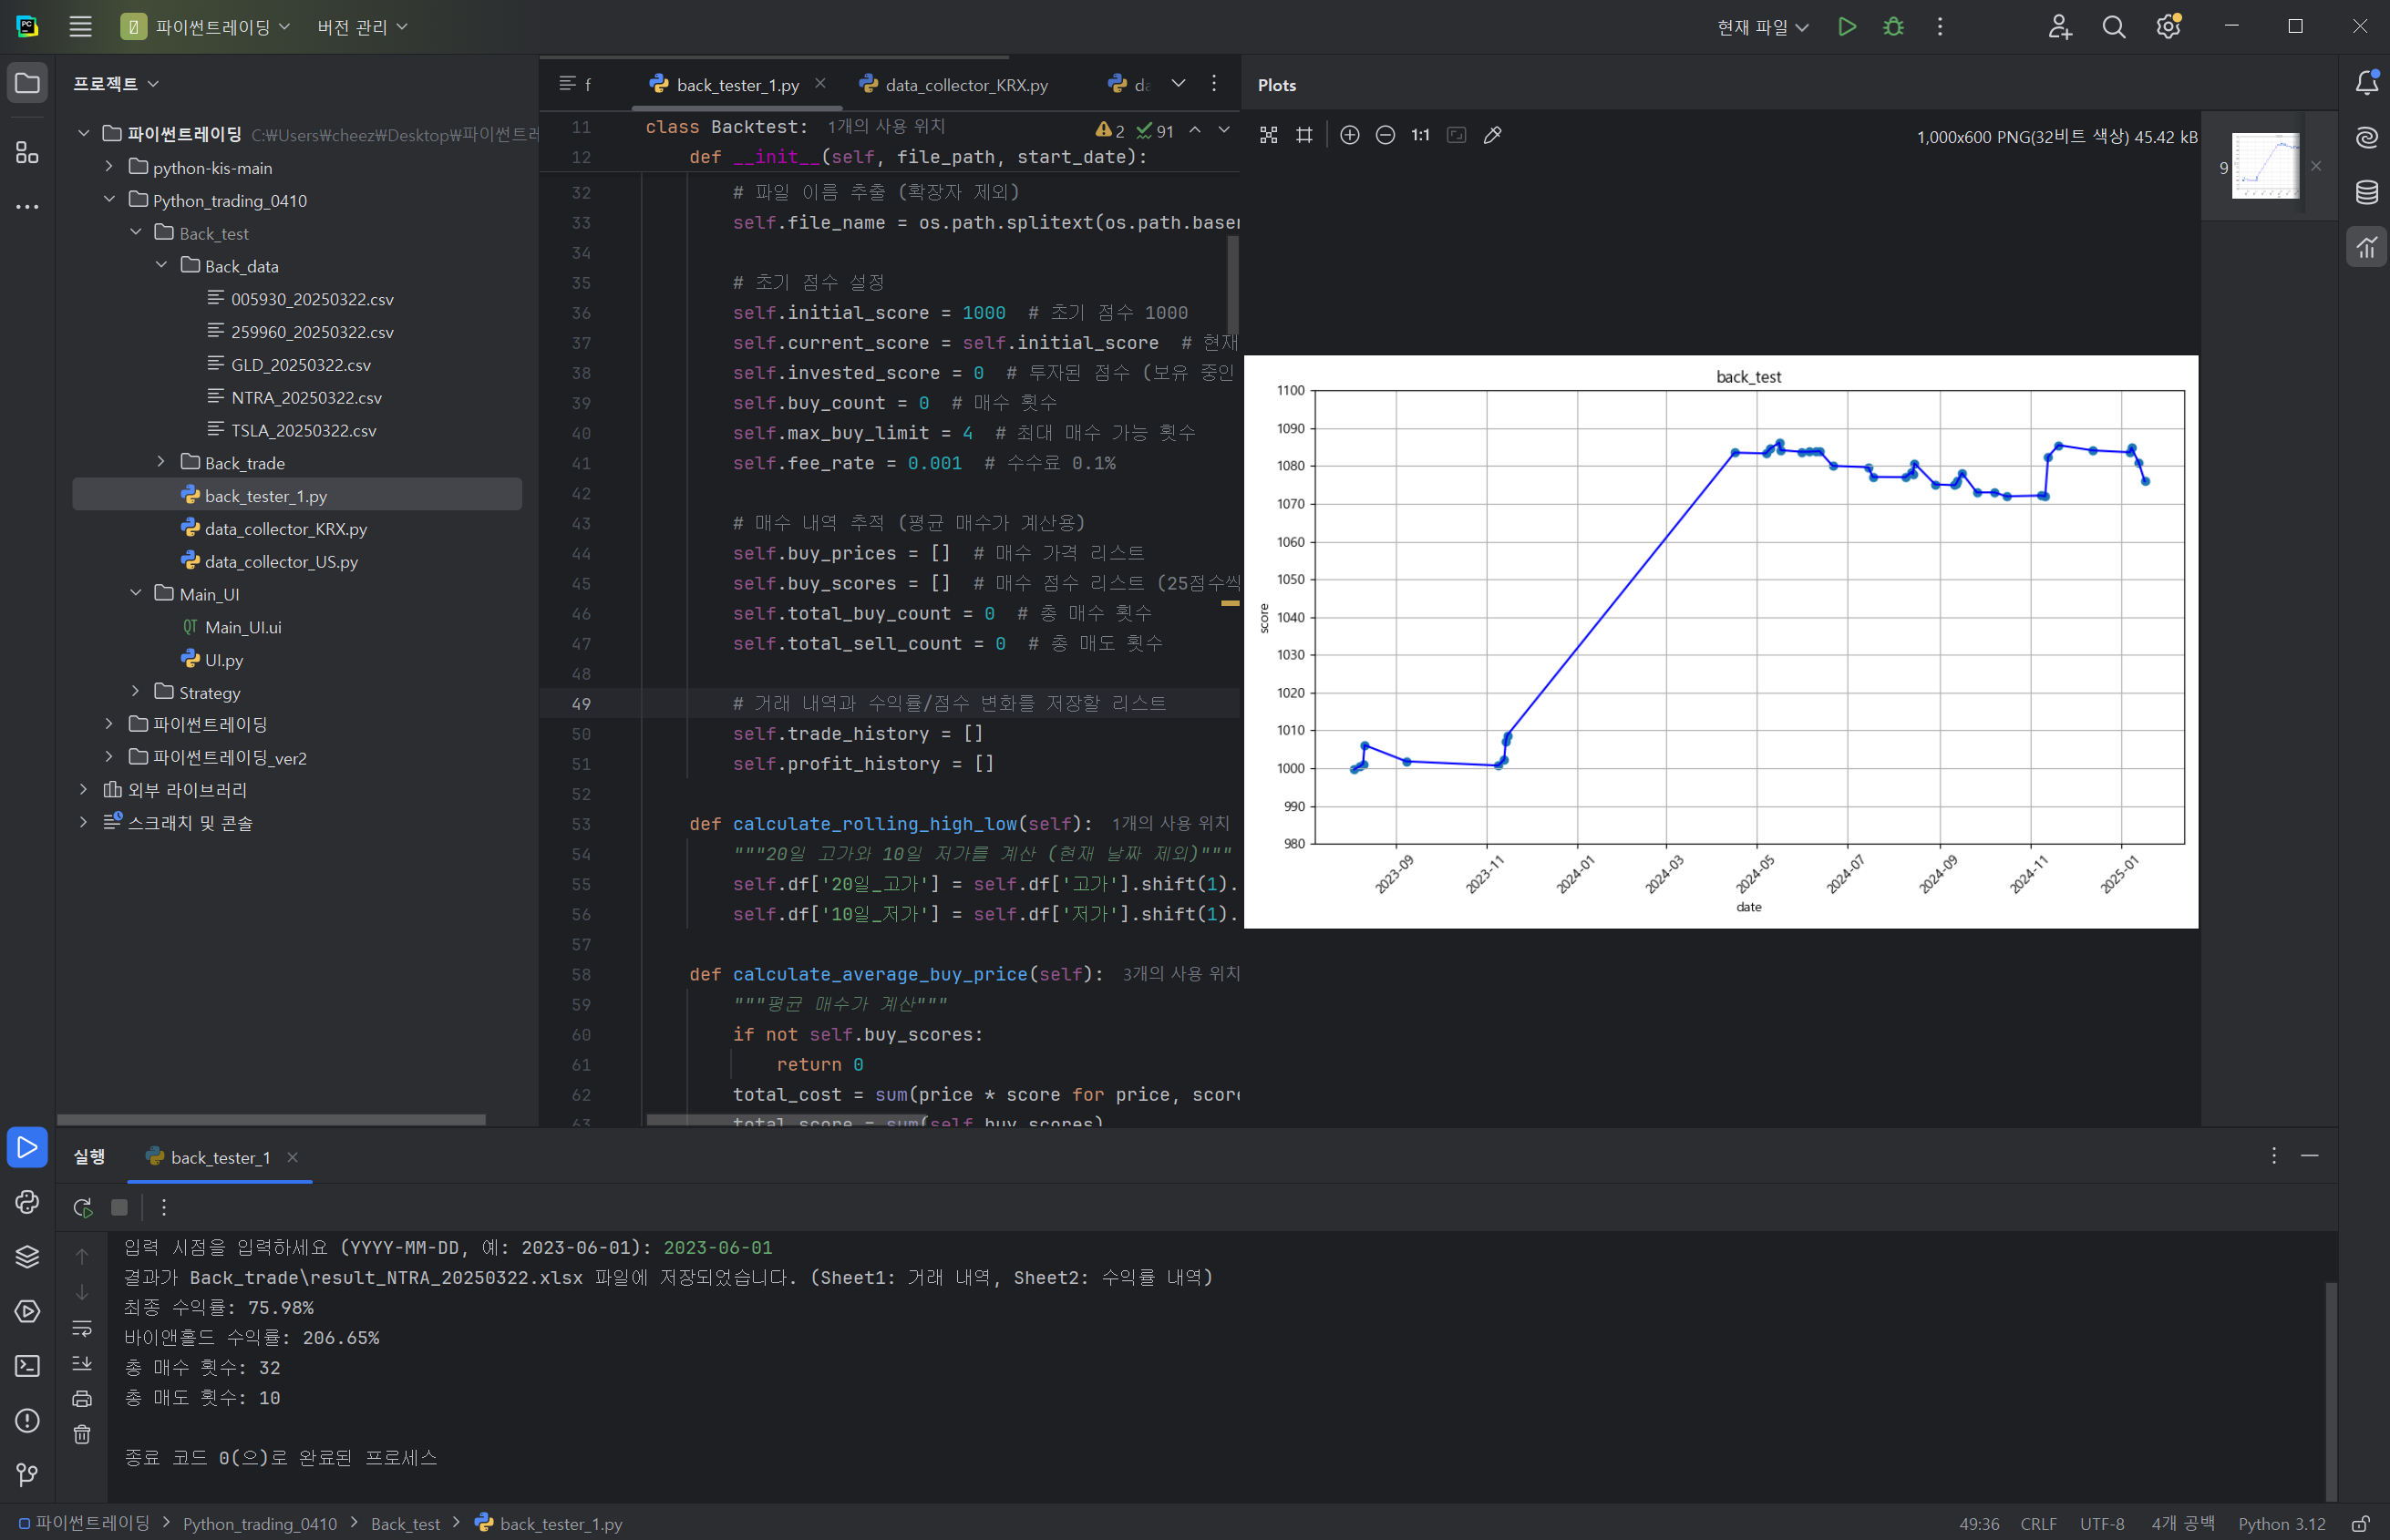
Task: Show hidden editor tabs chevron
Action: point(1178,84)
